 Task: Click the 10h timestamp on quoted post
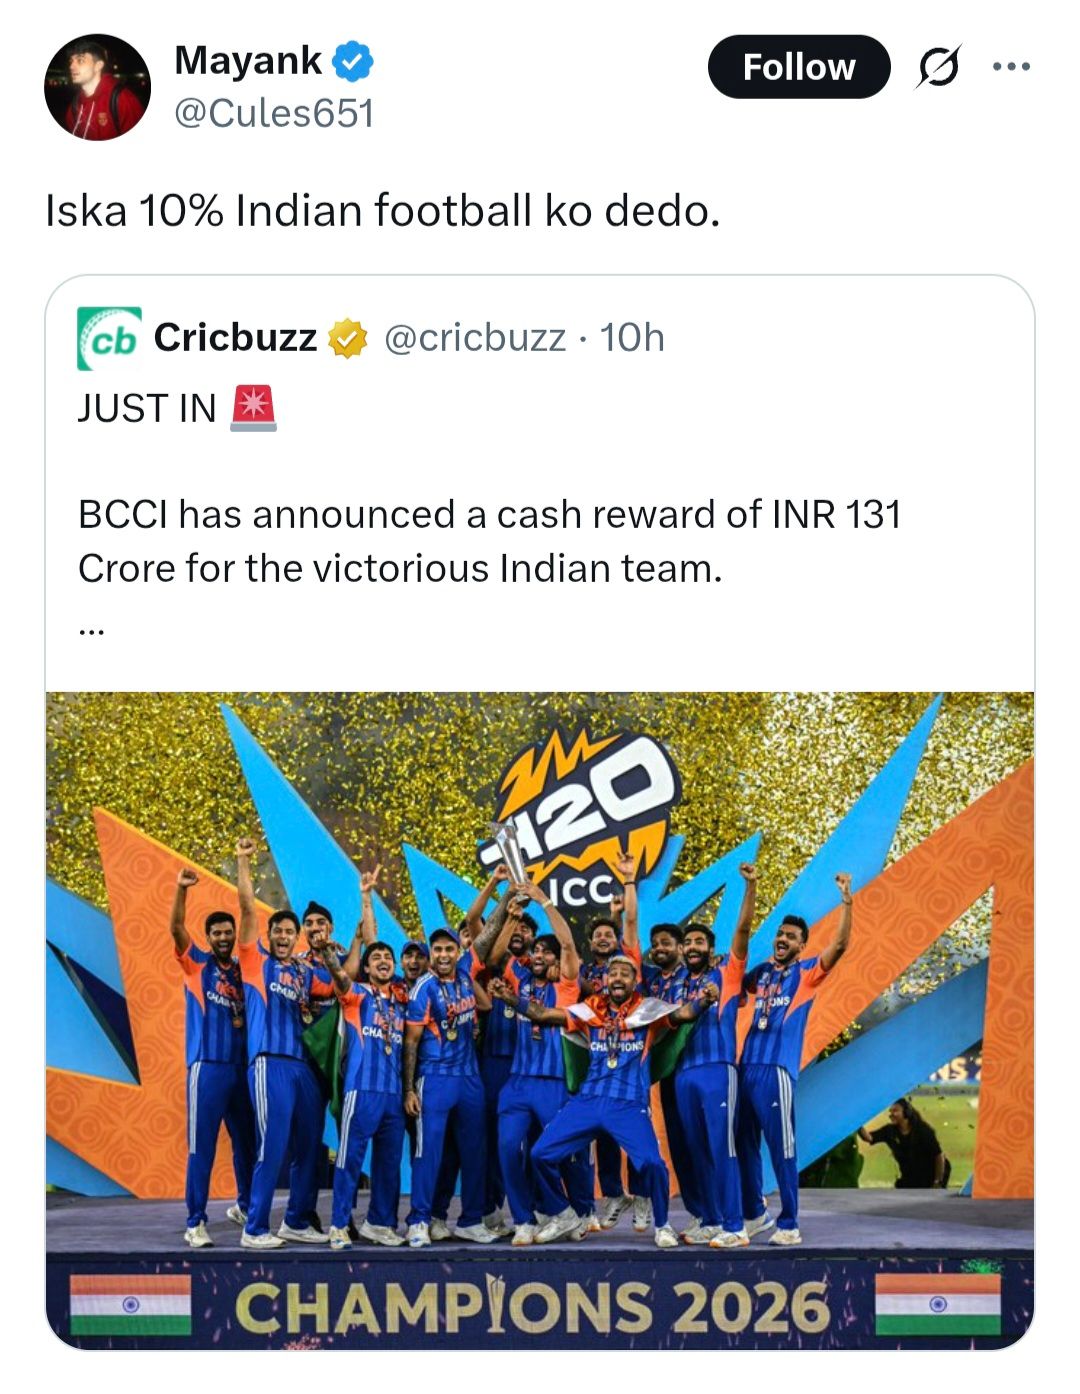click(632, 338)
